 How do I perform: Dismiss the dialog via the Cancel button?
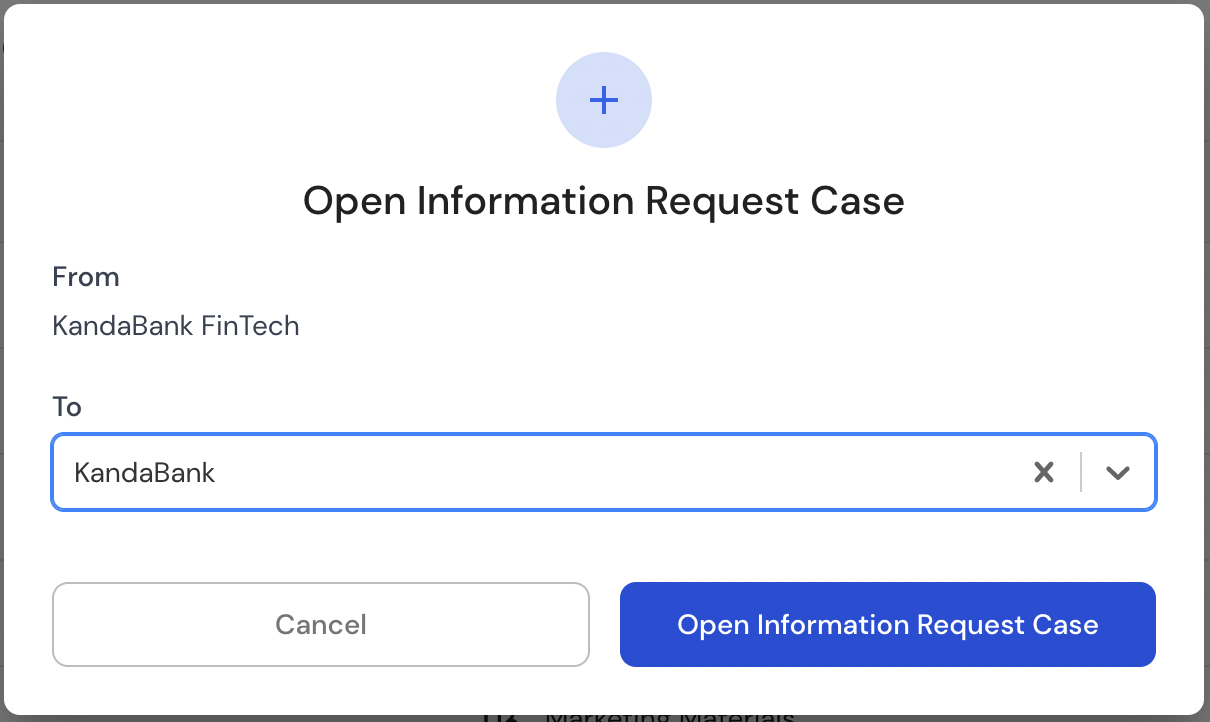tap(321, 625)
